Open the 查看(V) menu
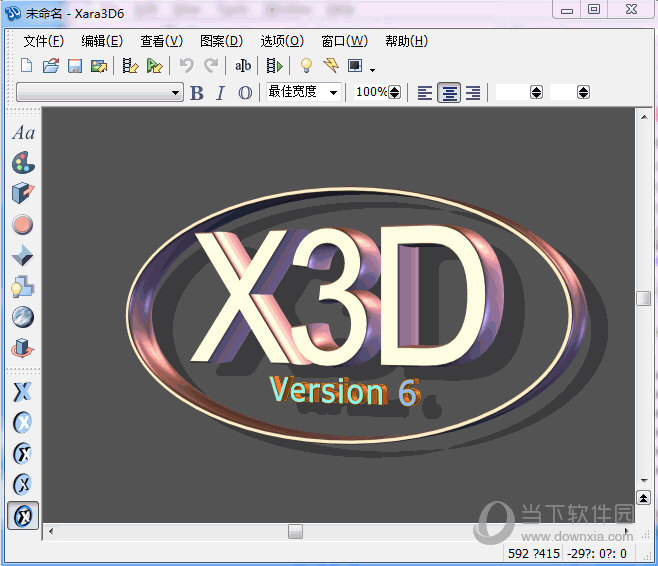 [x=162, y=41]
